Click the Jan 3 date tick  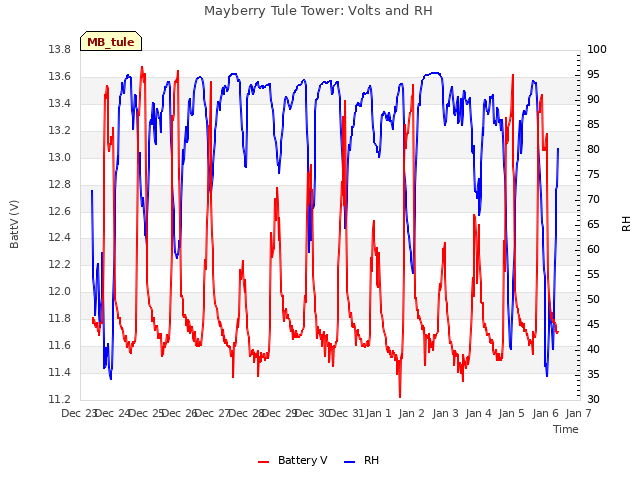[445, 413]
